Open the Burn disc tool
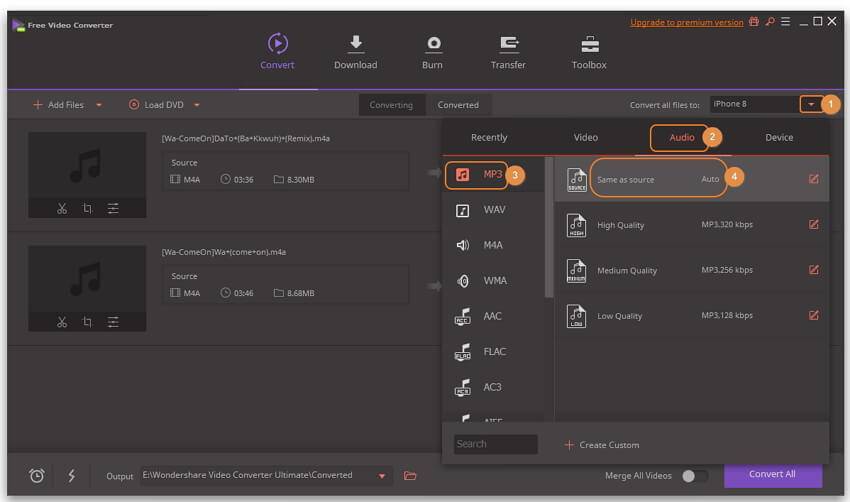Viewport: 850px width, 502px height. [432, 44]
